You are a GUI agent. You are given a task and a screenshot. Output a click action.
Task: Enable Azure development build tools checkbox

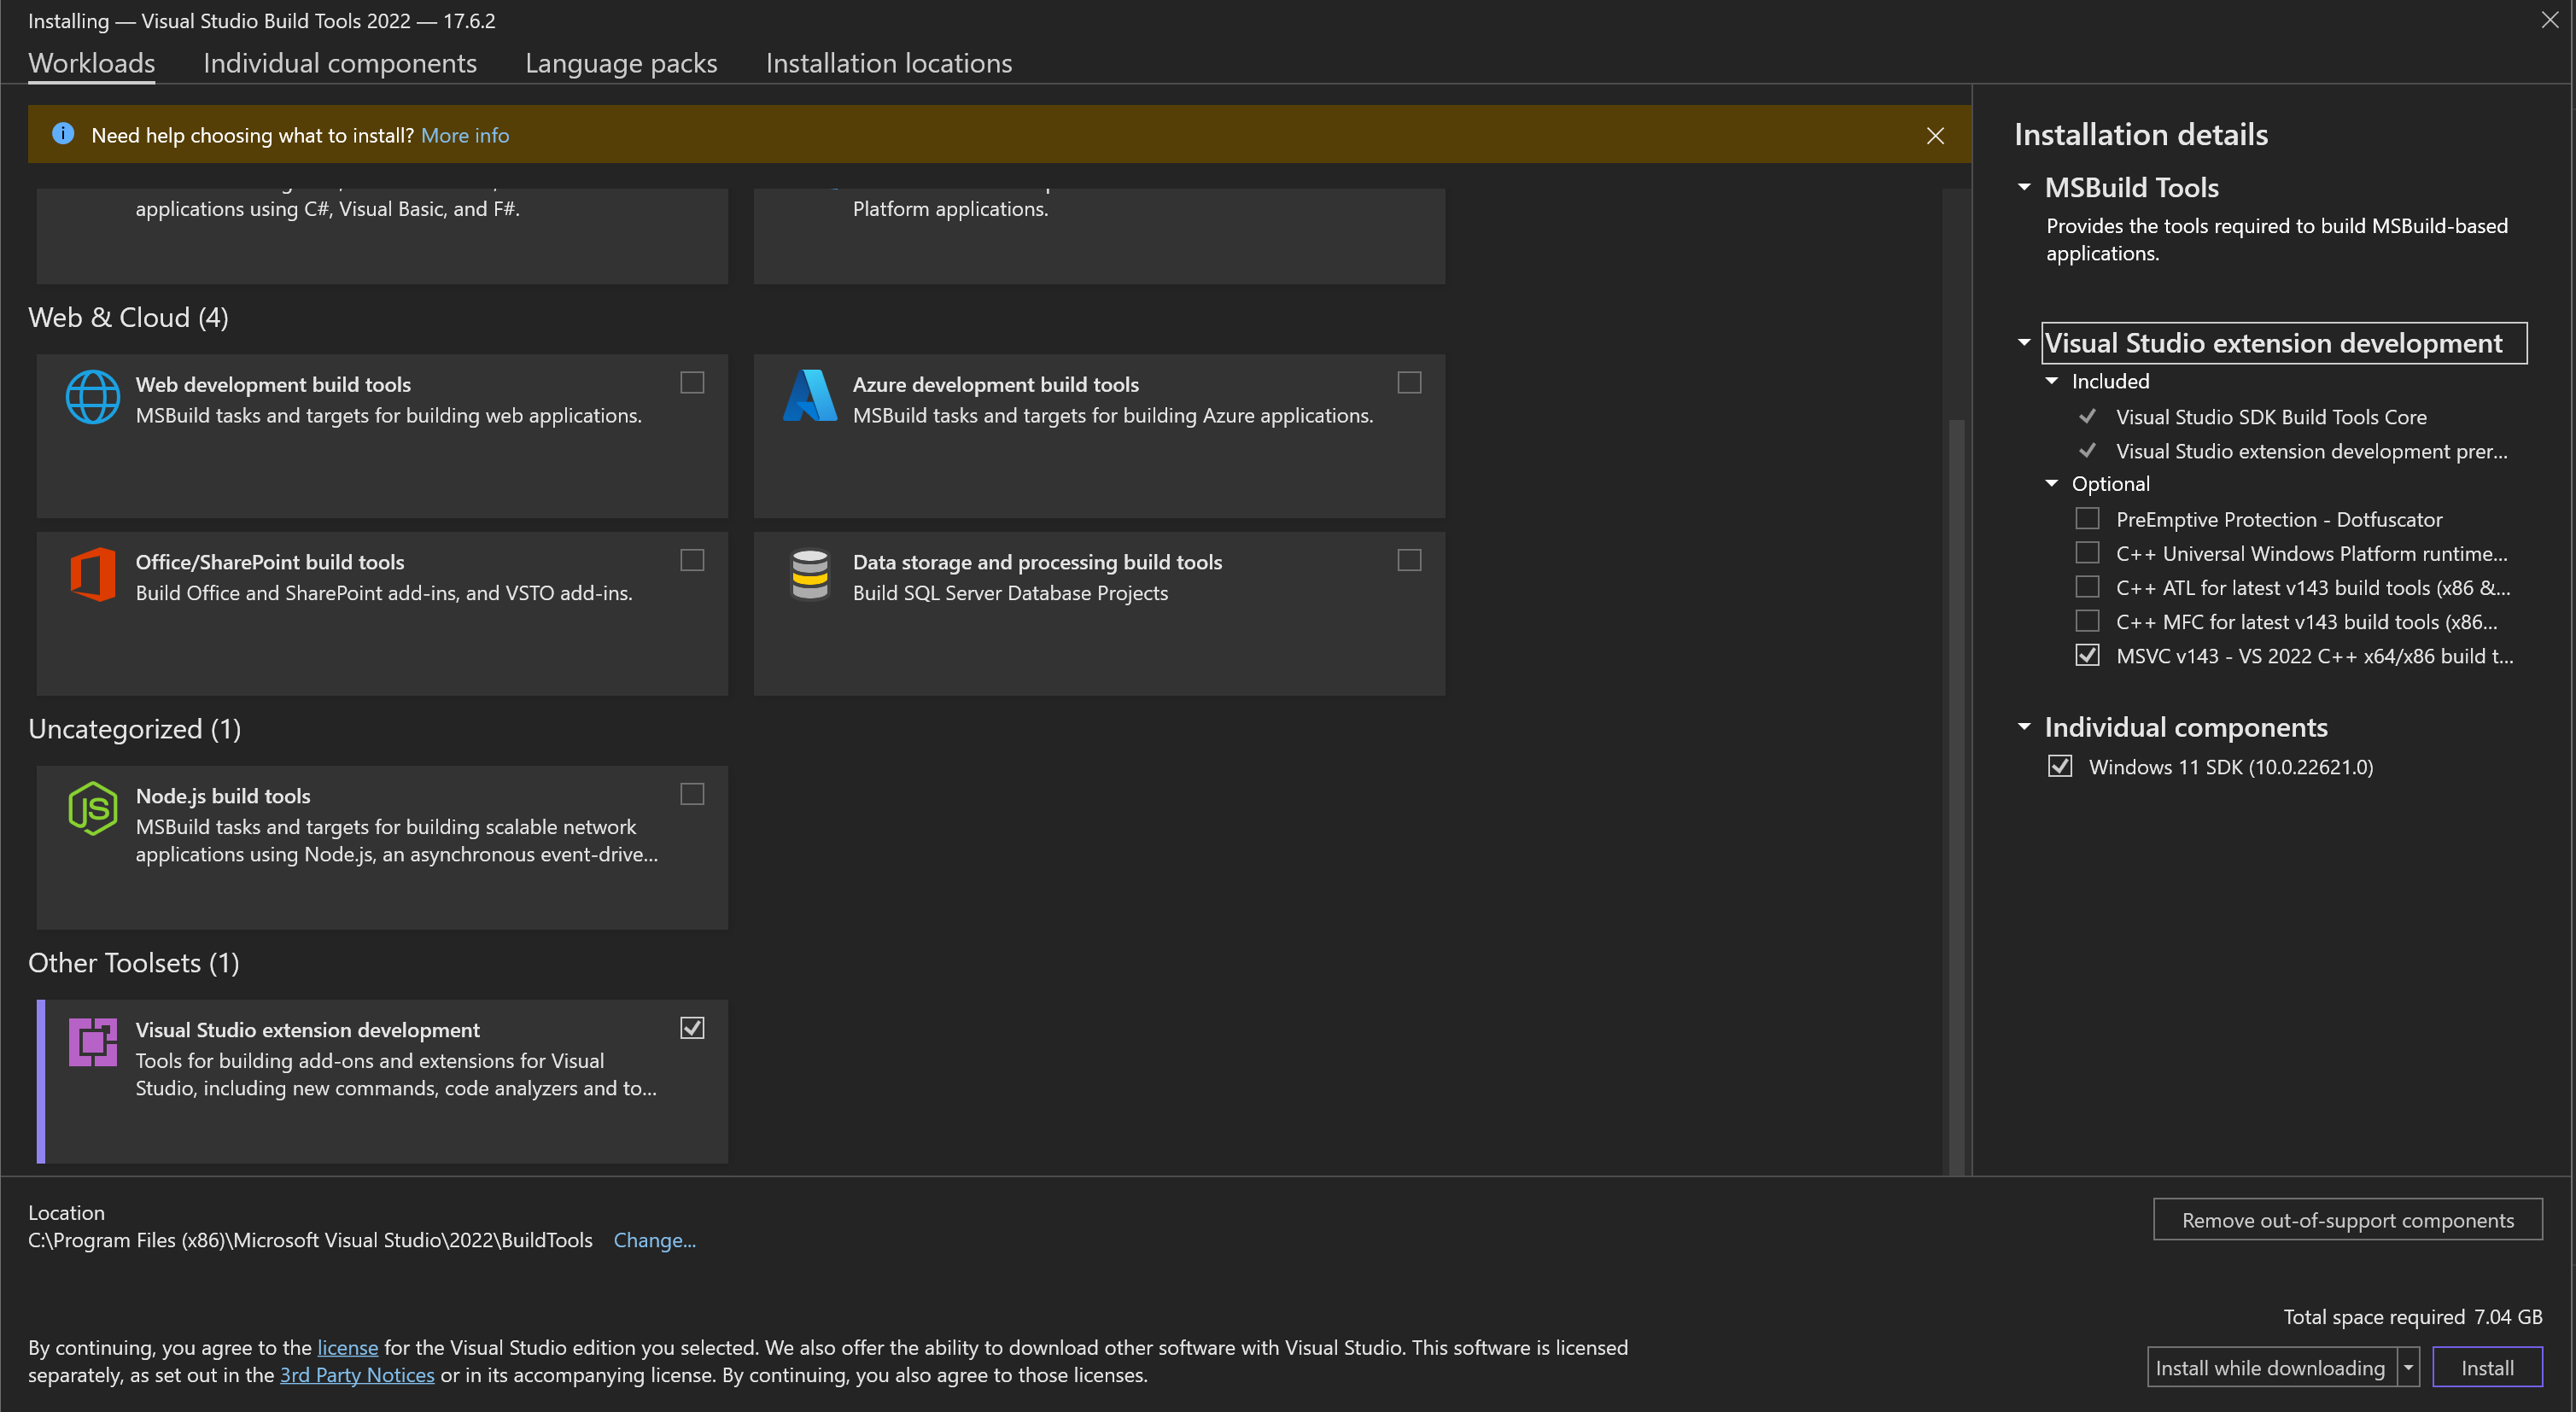(x=1409, y=383)
